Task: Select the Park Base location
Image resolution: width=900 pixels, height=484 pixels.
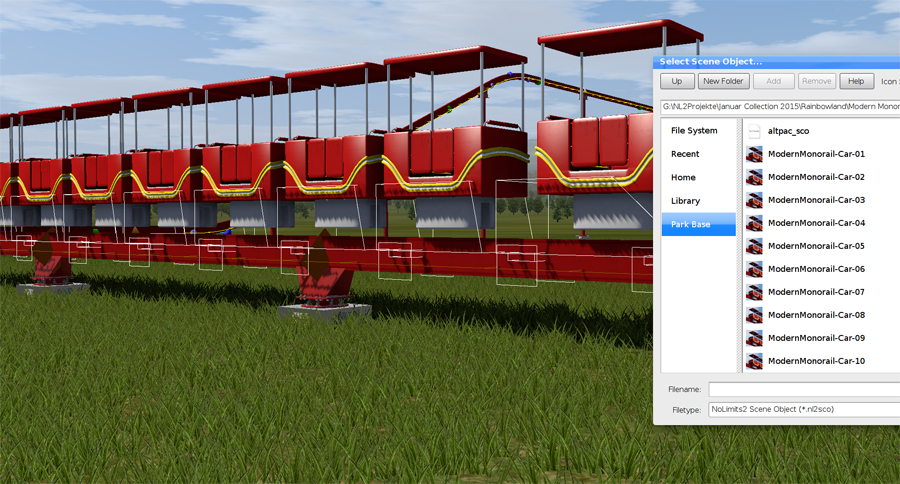Action: click(690, 225)
